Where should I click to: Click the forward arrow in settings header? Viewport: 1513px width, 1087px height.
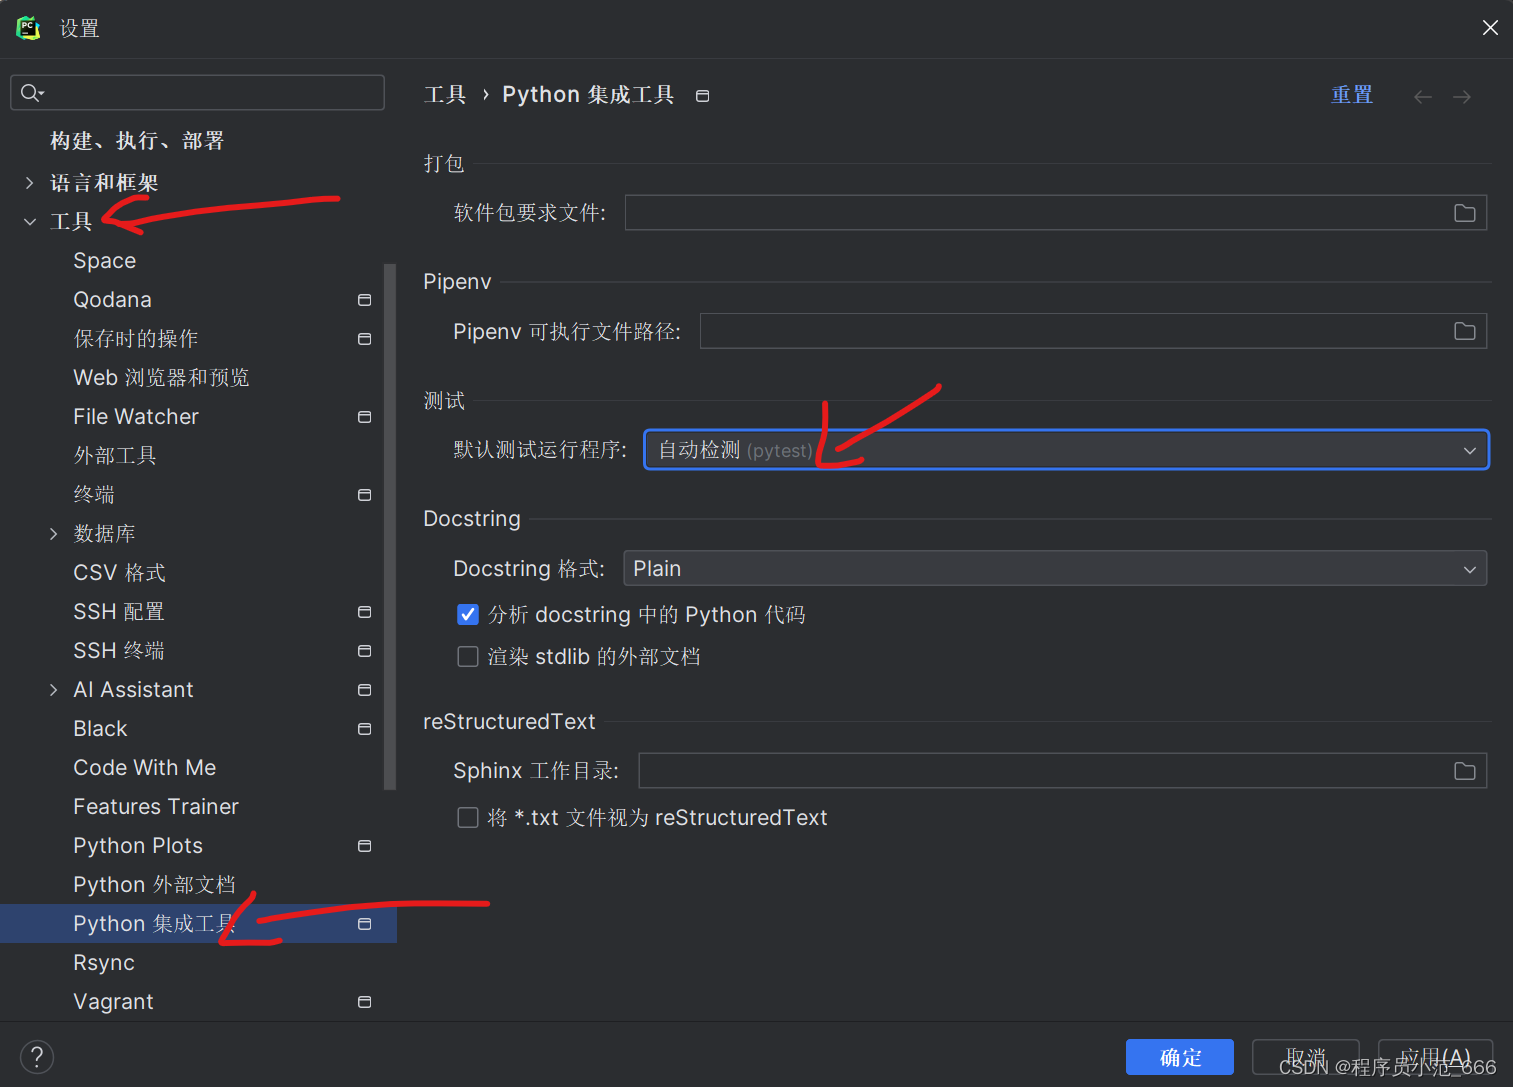(x=1462, y=97)
